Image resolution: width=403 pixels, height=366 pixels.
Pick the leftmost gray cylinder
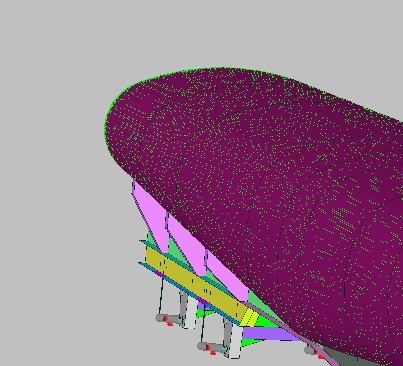[167, 319]
